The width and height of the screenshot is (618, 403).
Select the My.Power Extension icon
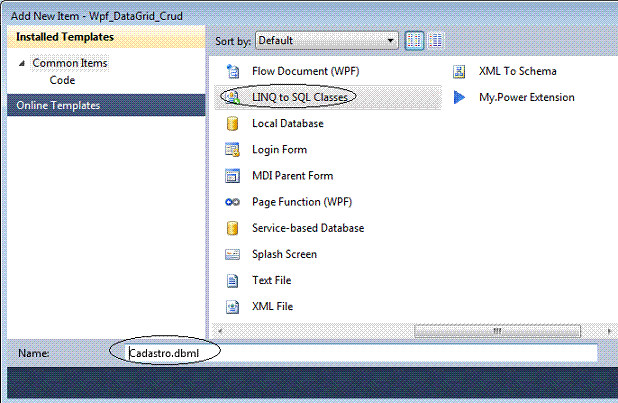tap(460, 98)
